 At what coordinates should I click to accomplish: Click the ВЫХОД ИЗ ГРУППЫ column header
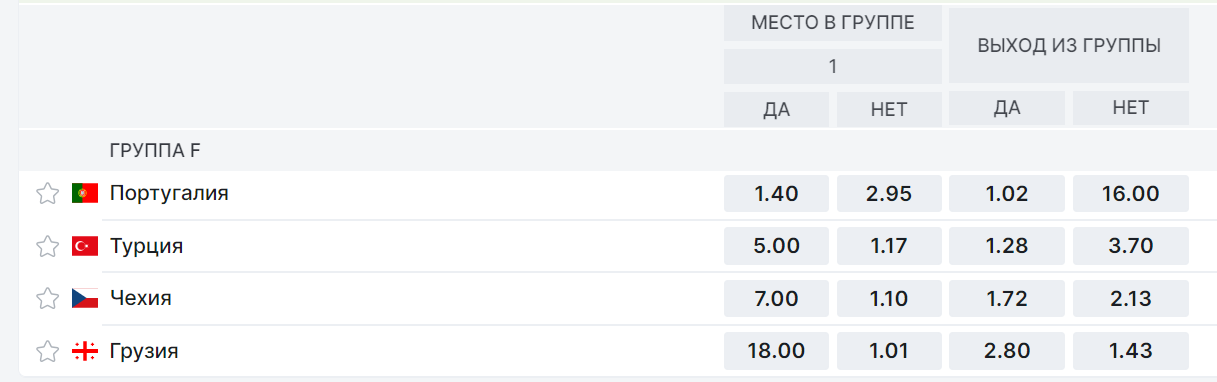tap(1069, 46)
